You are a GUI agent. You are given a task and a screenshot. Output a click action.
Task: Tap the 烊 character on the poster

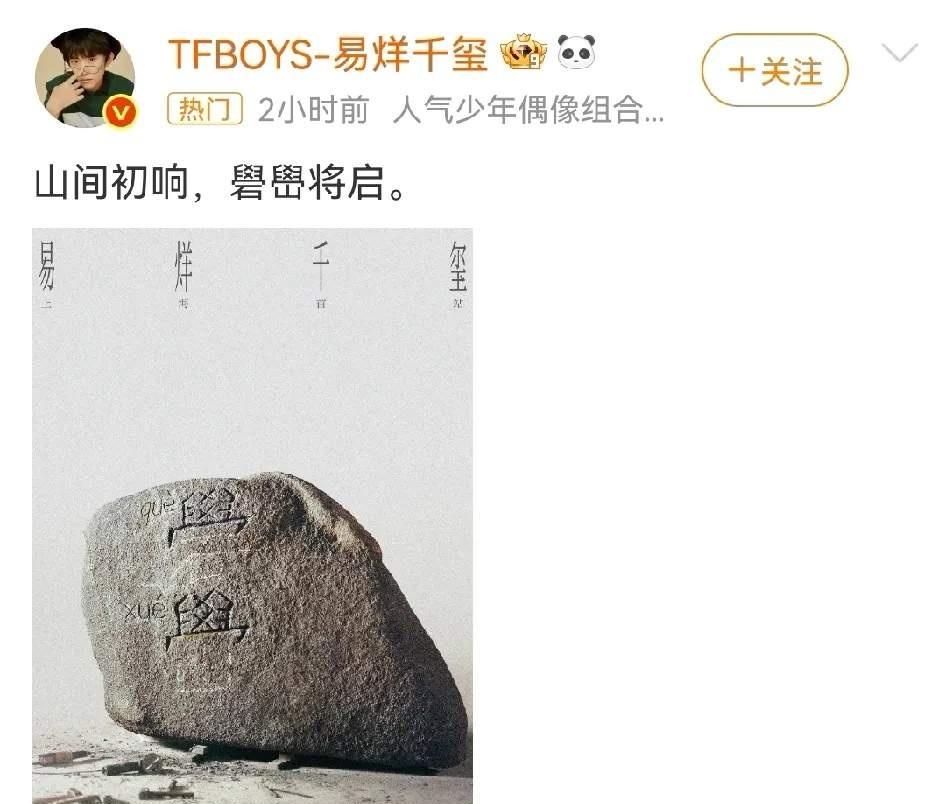183,265
